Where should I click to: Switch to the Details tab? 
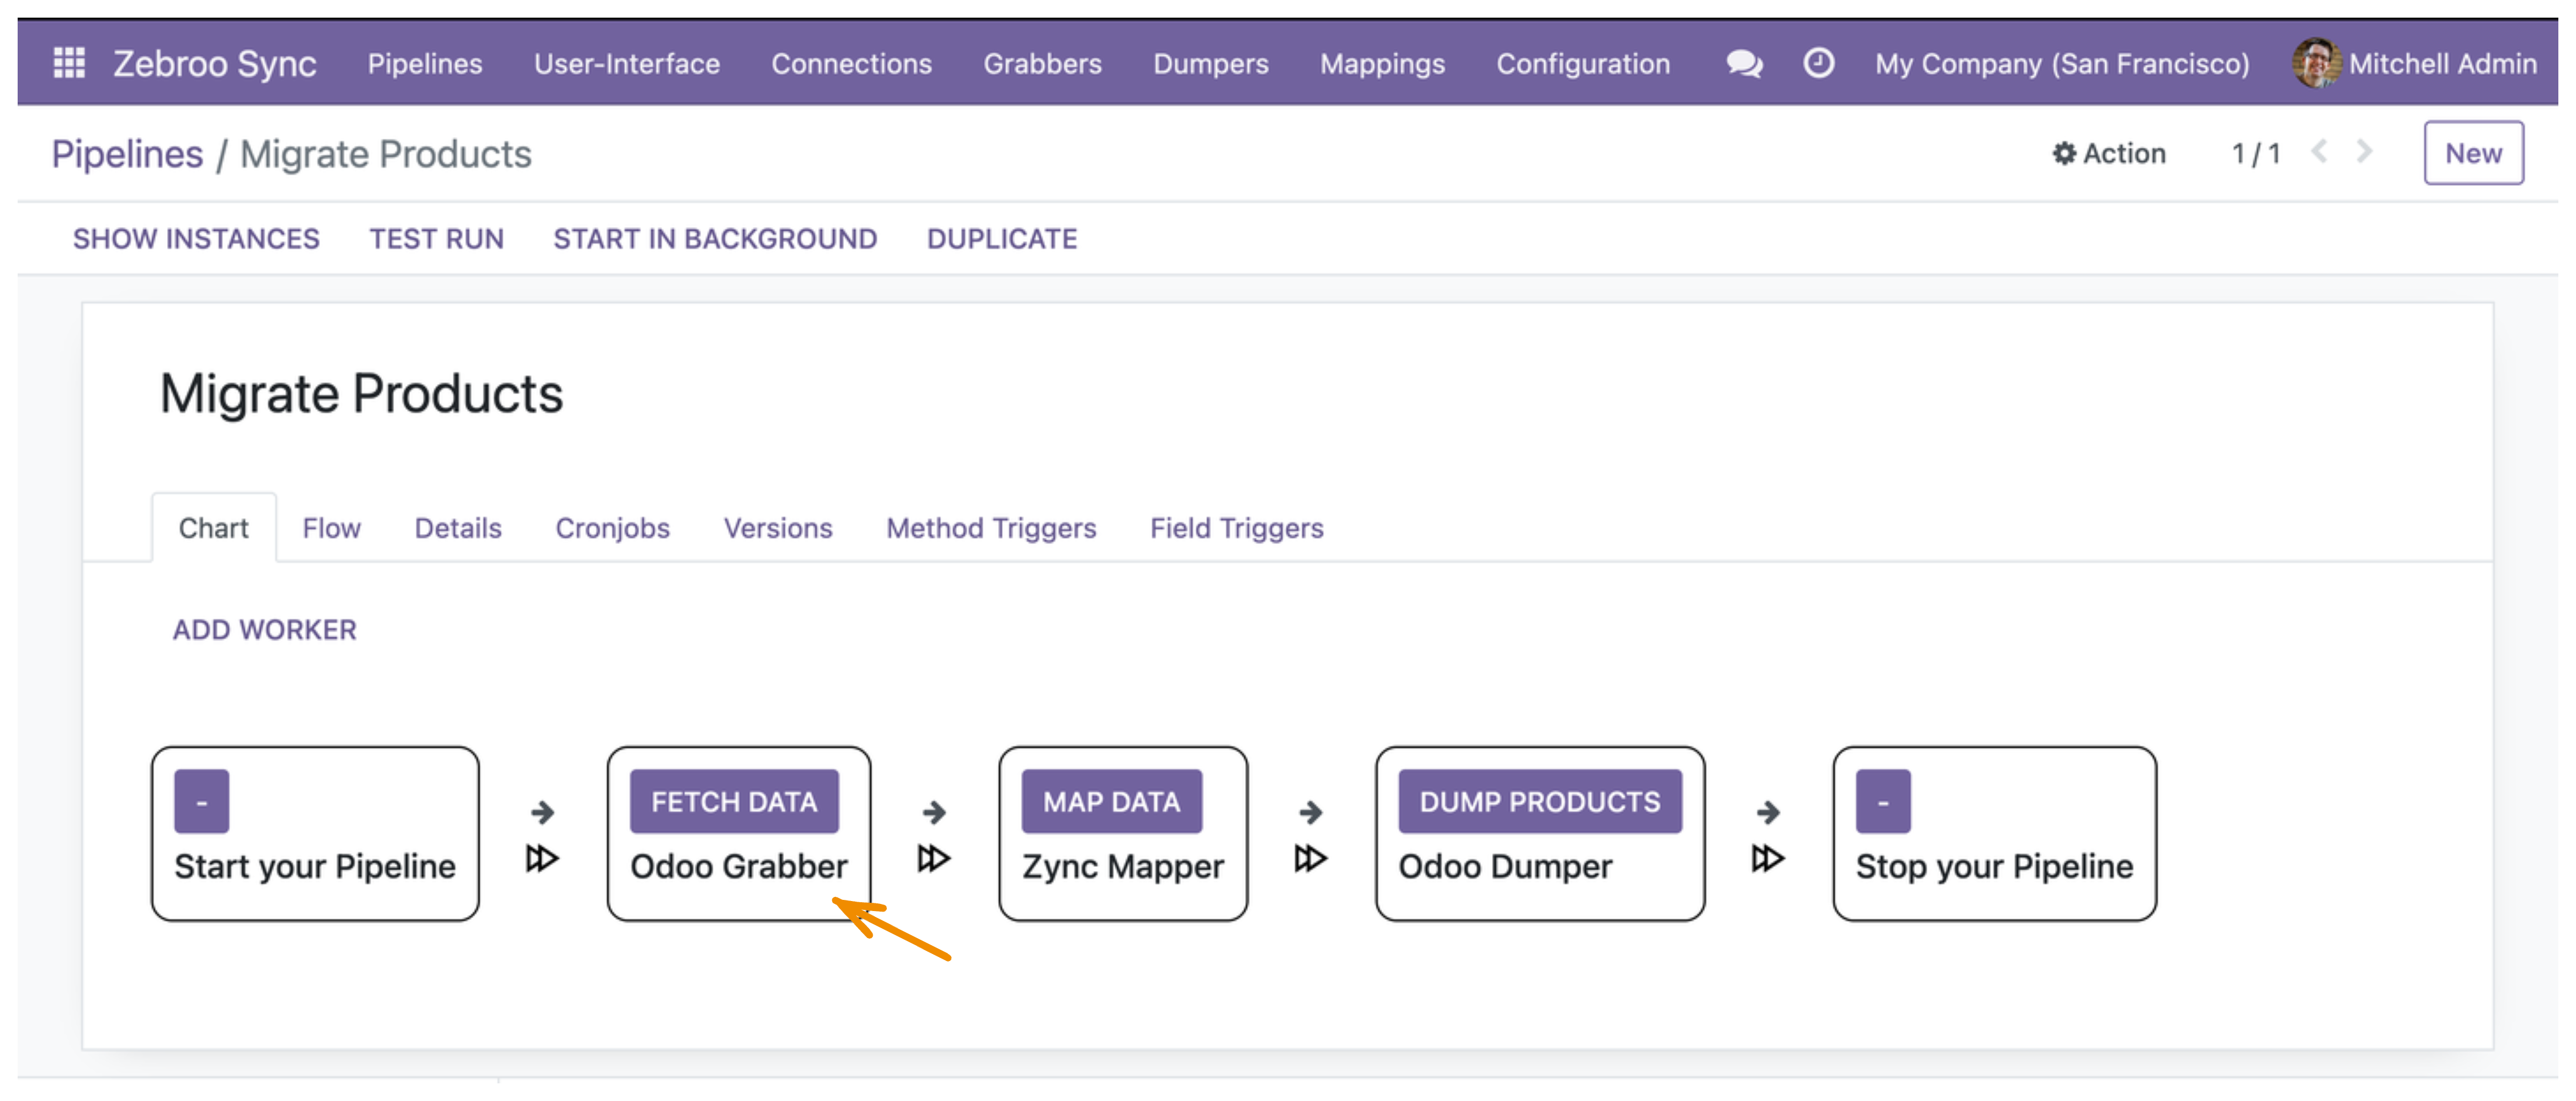click(458, 527)
